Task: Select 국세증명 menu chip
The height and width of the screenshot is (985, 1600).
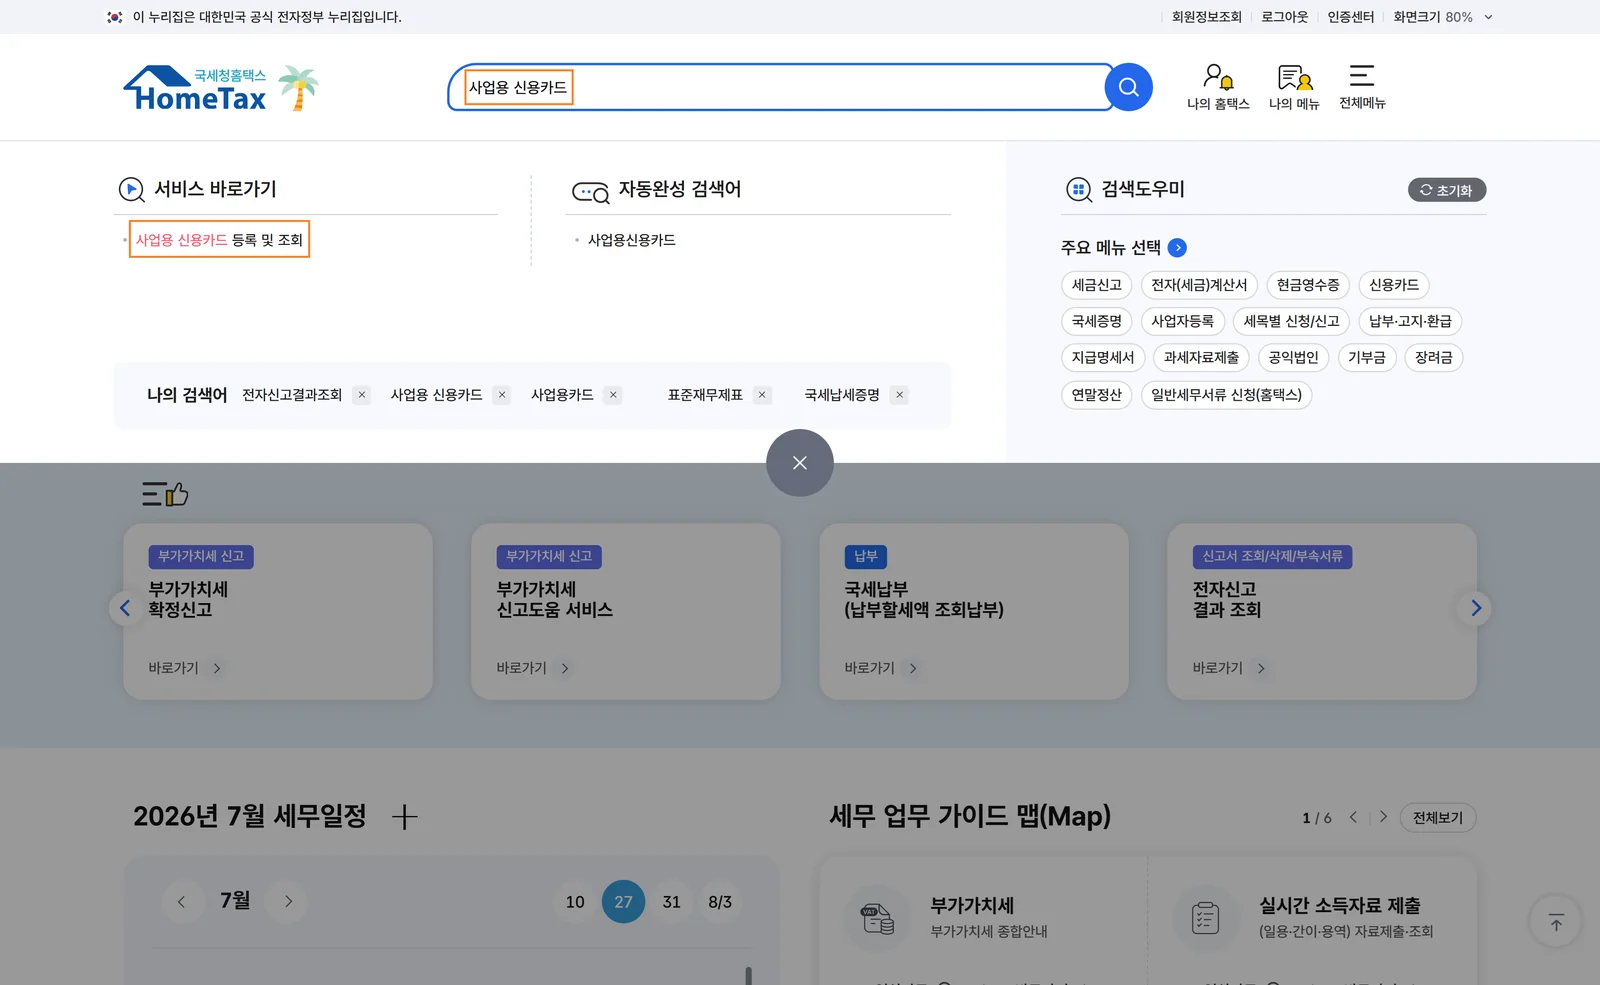Action: [1097, 321]
